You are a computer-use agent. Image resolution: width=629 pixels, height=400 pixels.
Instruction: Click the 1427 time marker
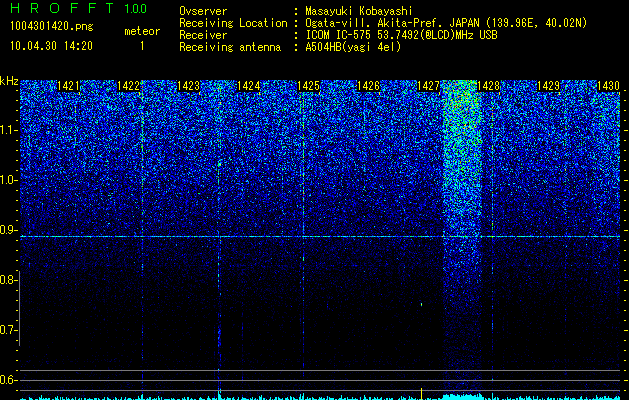pos(428,86)
